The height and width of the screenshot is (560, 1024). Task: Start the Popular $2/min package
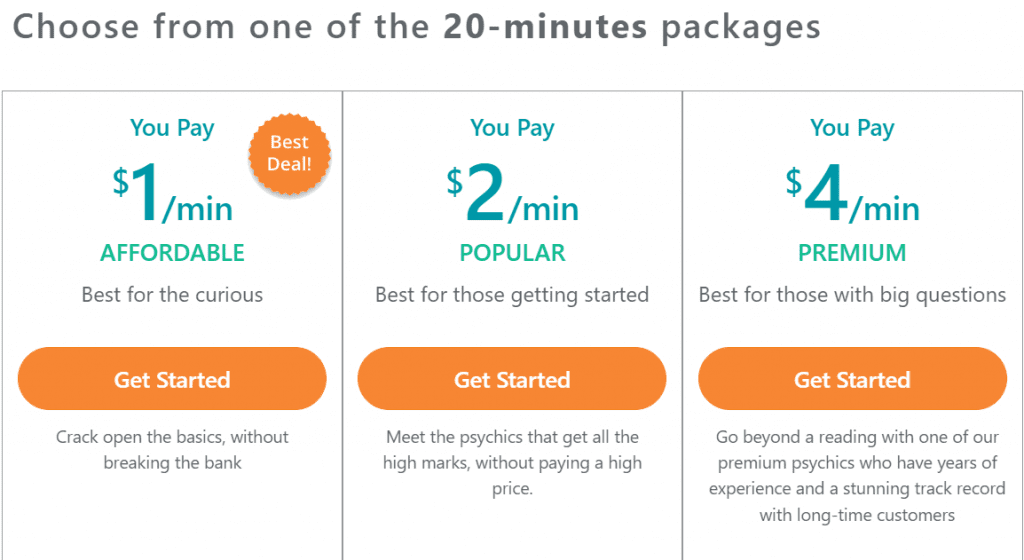click(x=512, y=379)
